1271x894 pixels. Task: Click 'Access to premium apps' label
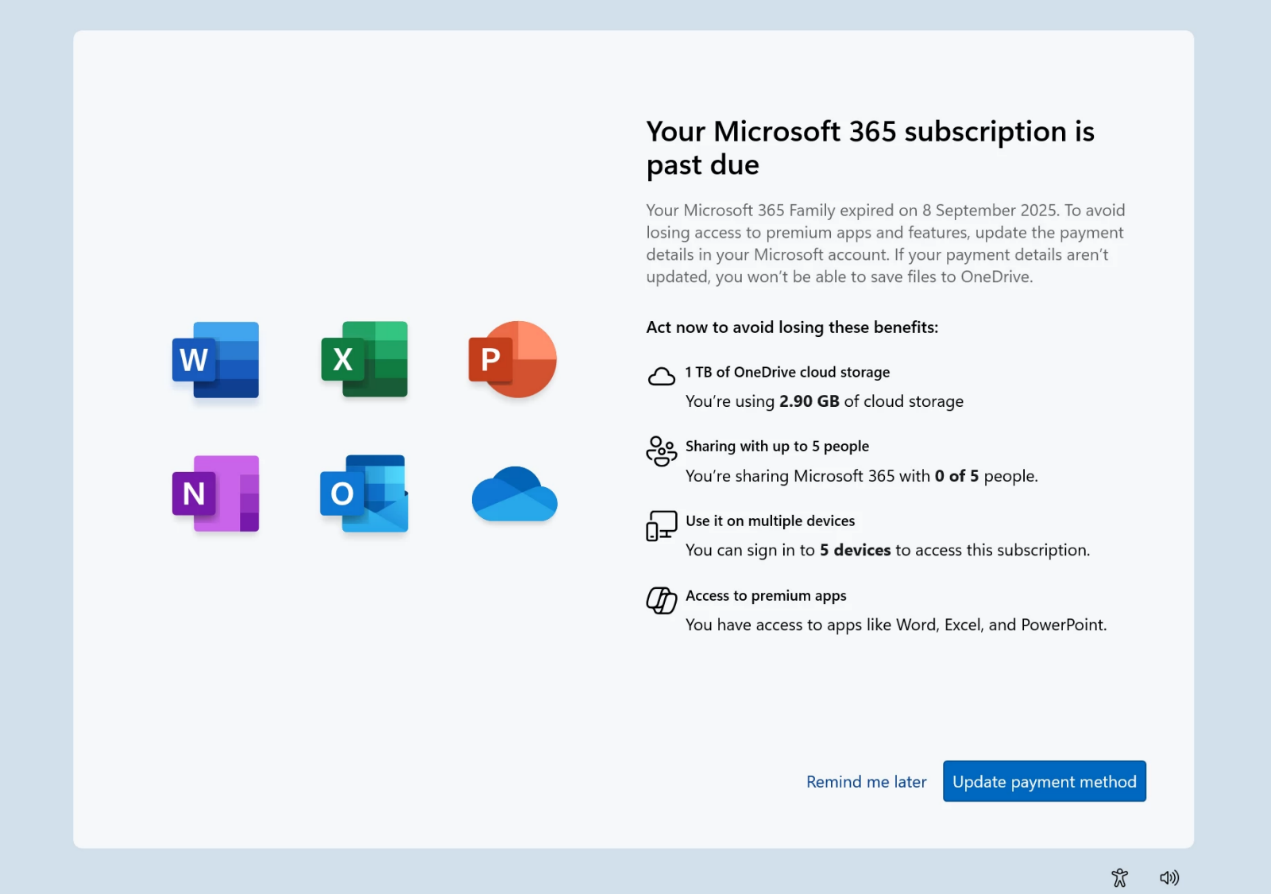pyautogui.click(x=766, y=596)
